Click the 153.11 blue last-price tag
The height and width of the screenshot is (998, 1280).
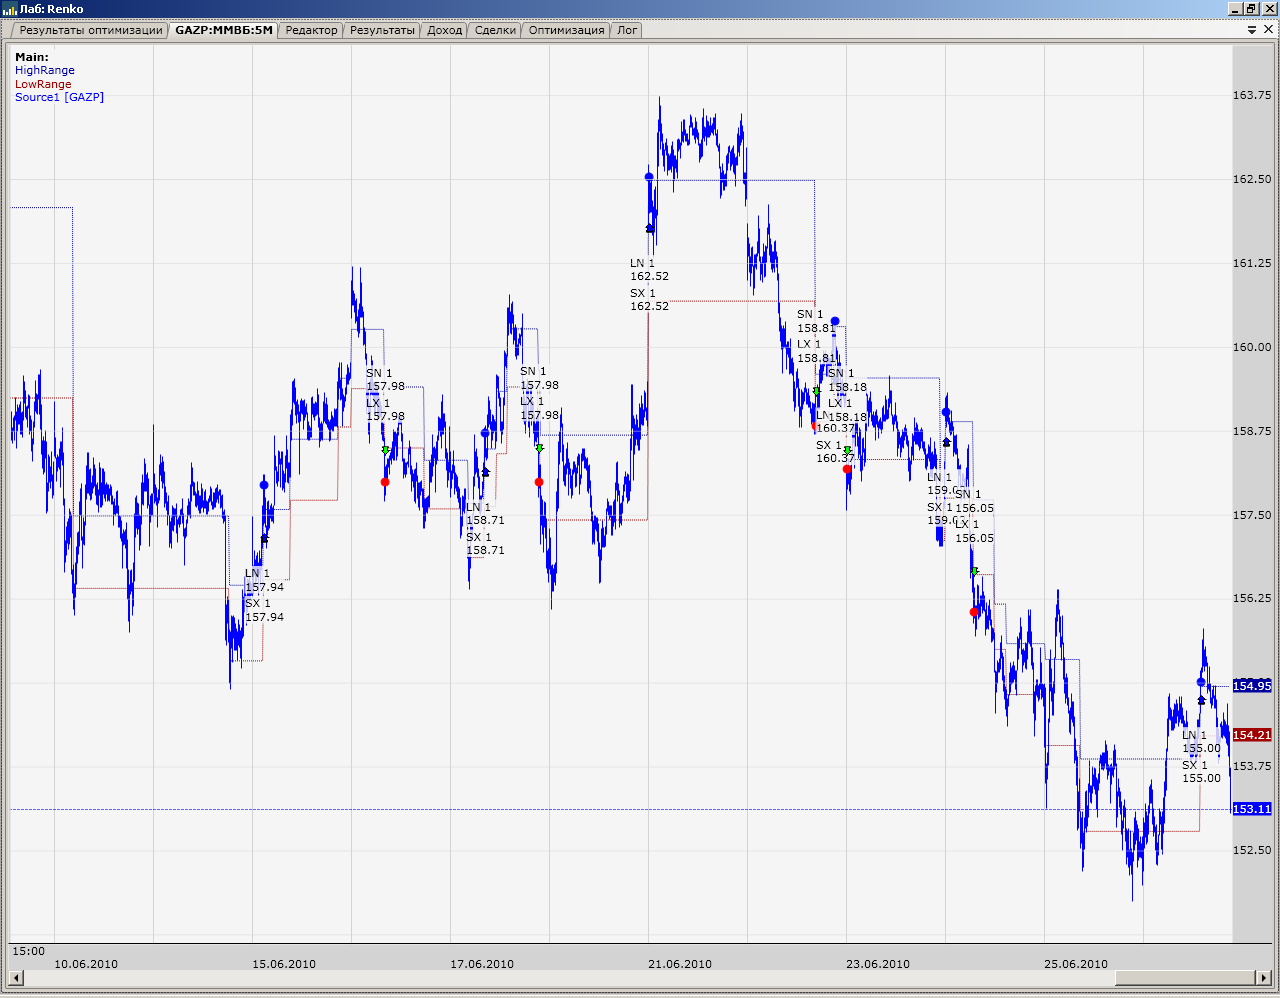[x=1252, y=809]
